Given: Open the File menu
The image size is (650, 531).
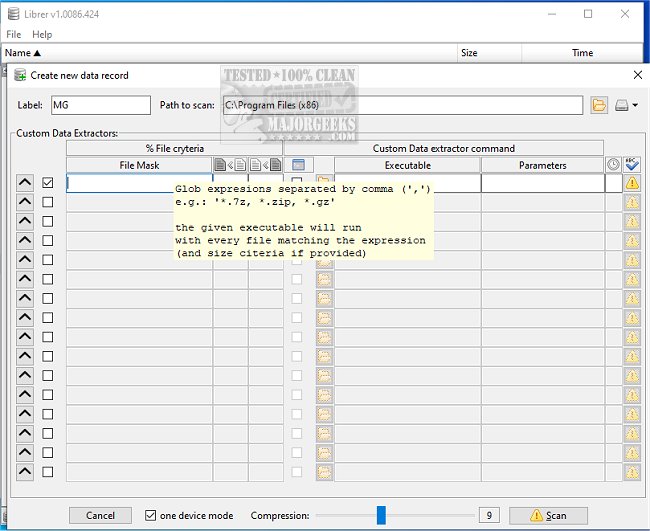Looking at the screenshot, I should (x=14, y=34).
